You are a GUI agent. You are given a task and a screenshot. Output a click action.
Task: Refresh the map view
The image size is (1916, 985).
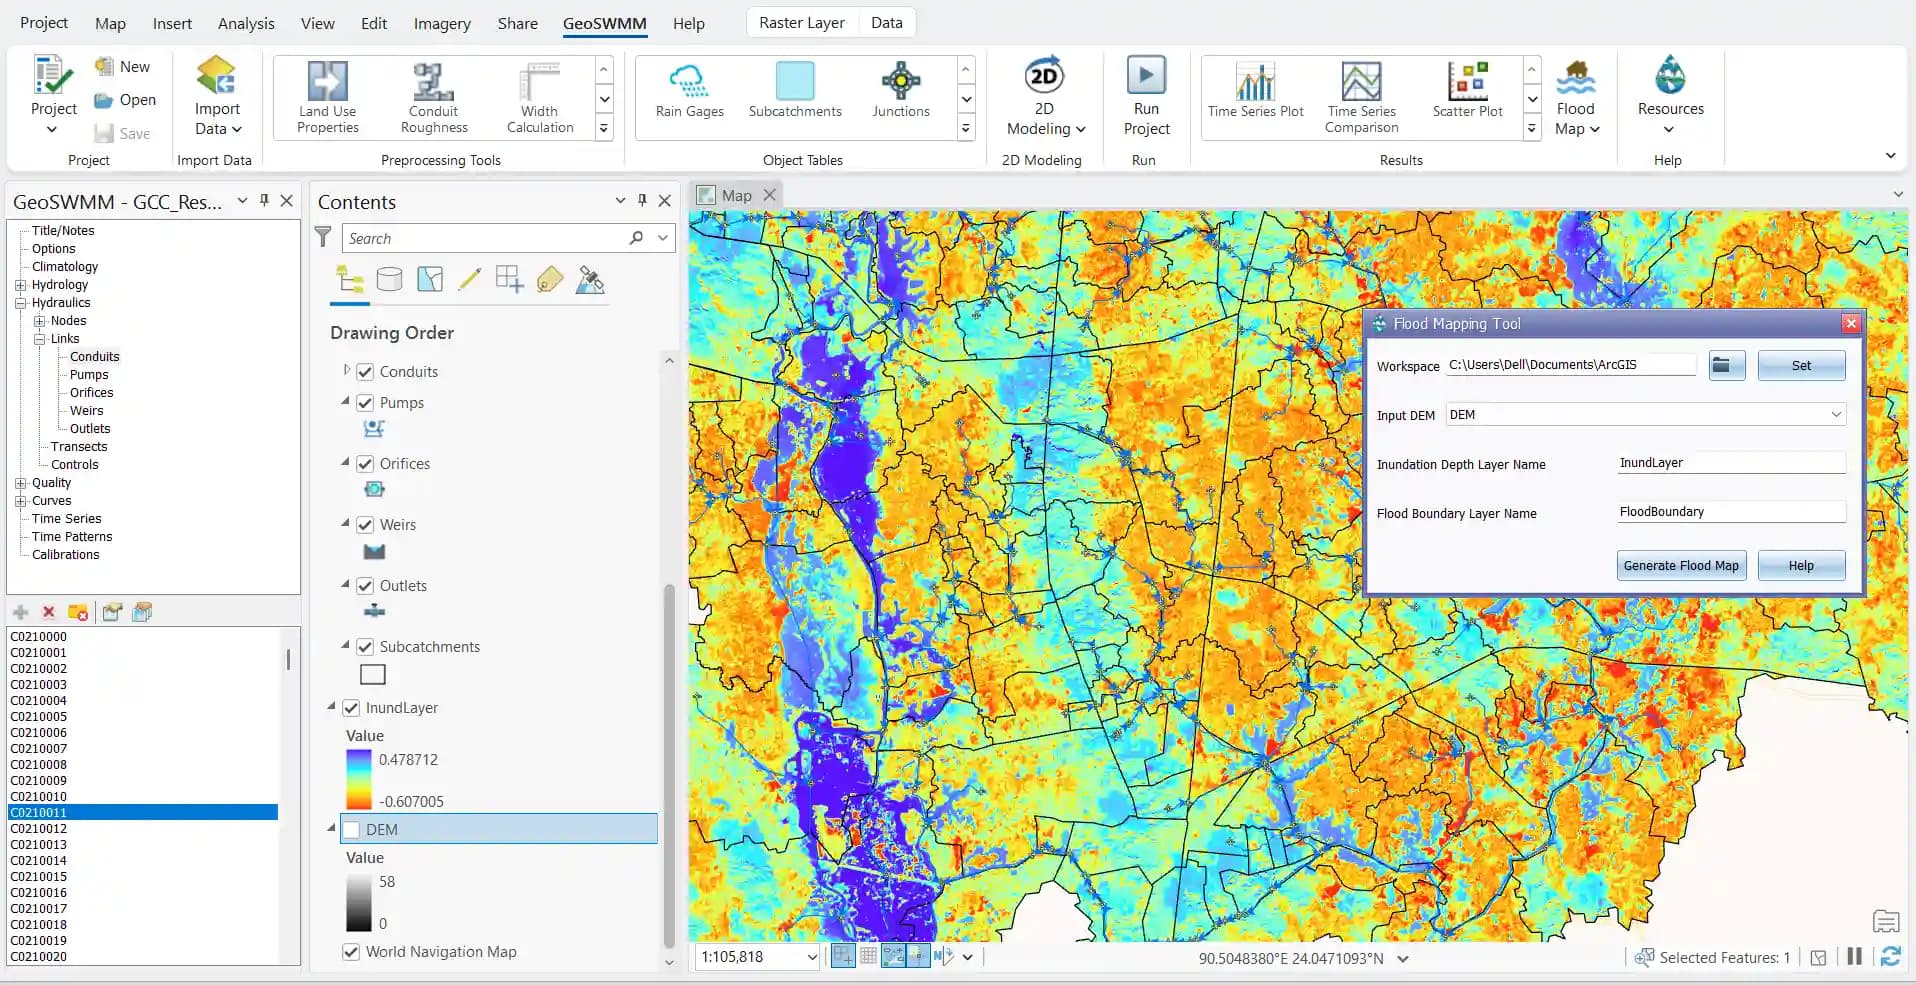pos(1890,957)
